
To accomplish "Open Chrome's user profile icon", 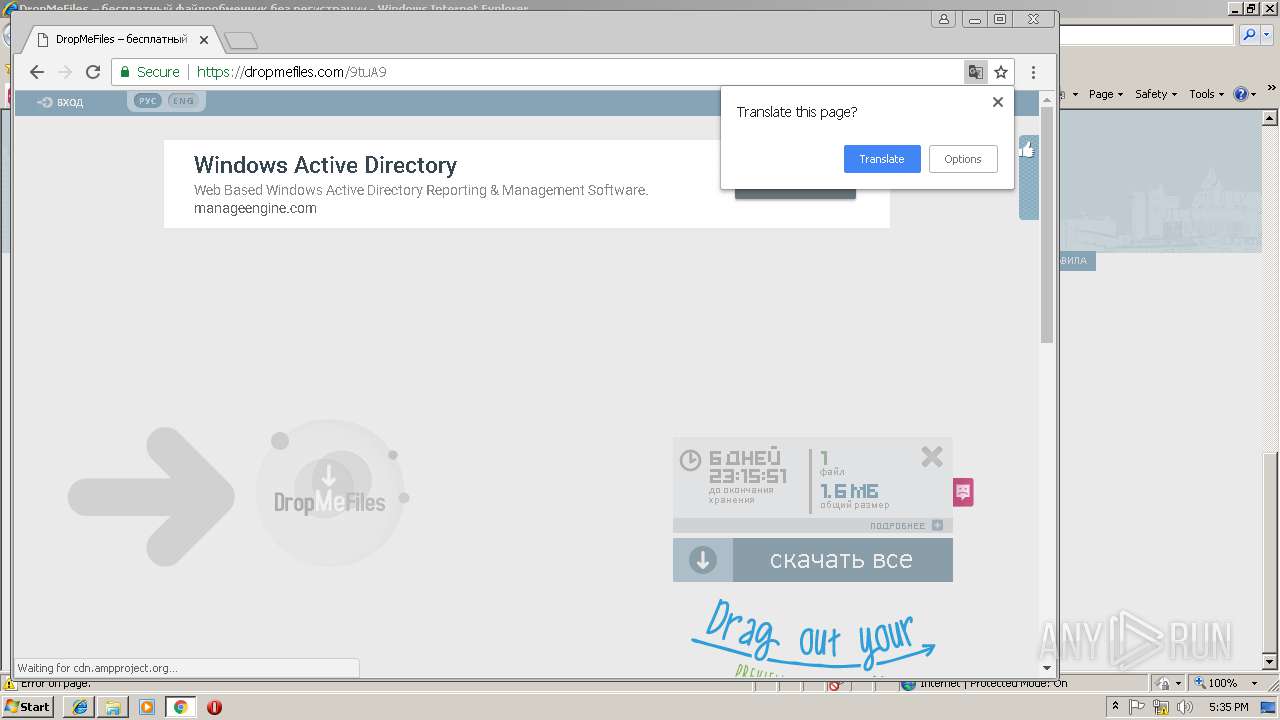I will pyautogui.click(x=944, y=18).
